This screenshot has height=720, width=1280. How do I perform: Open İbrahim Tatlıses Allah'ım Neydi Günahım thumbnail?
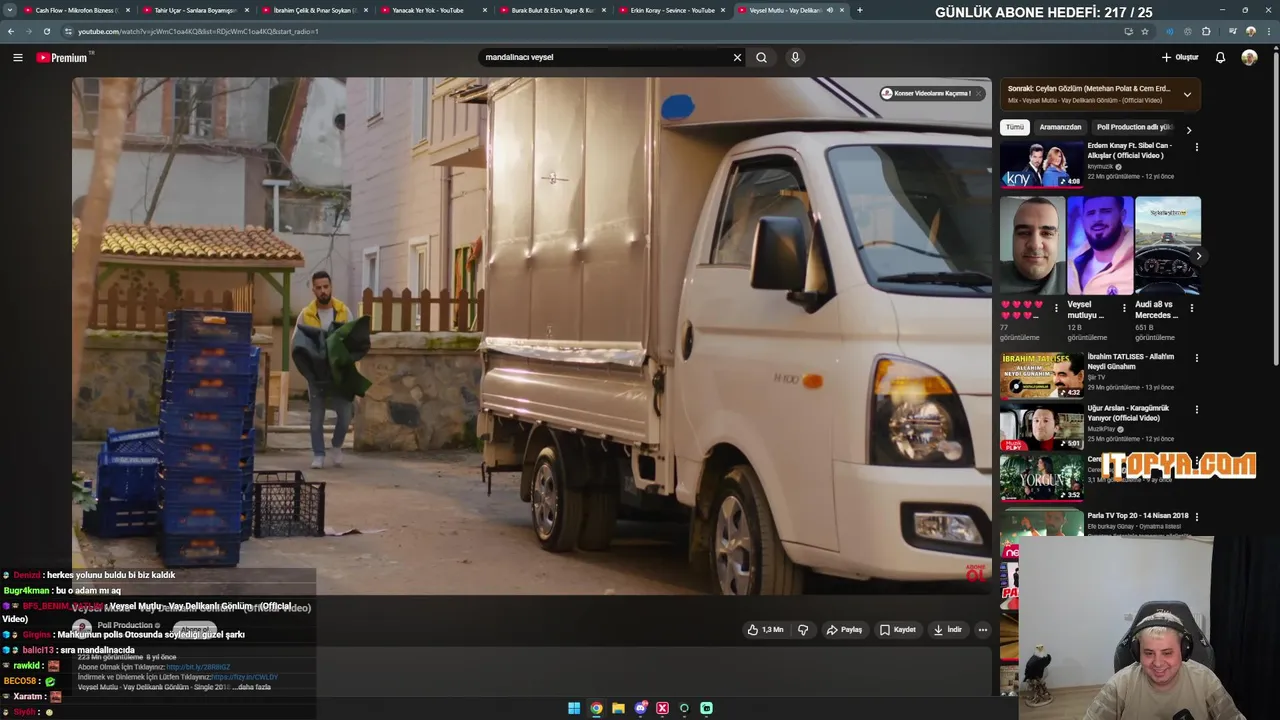click(x=1041, y=375)
